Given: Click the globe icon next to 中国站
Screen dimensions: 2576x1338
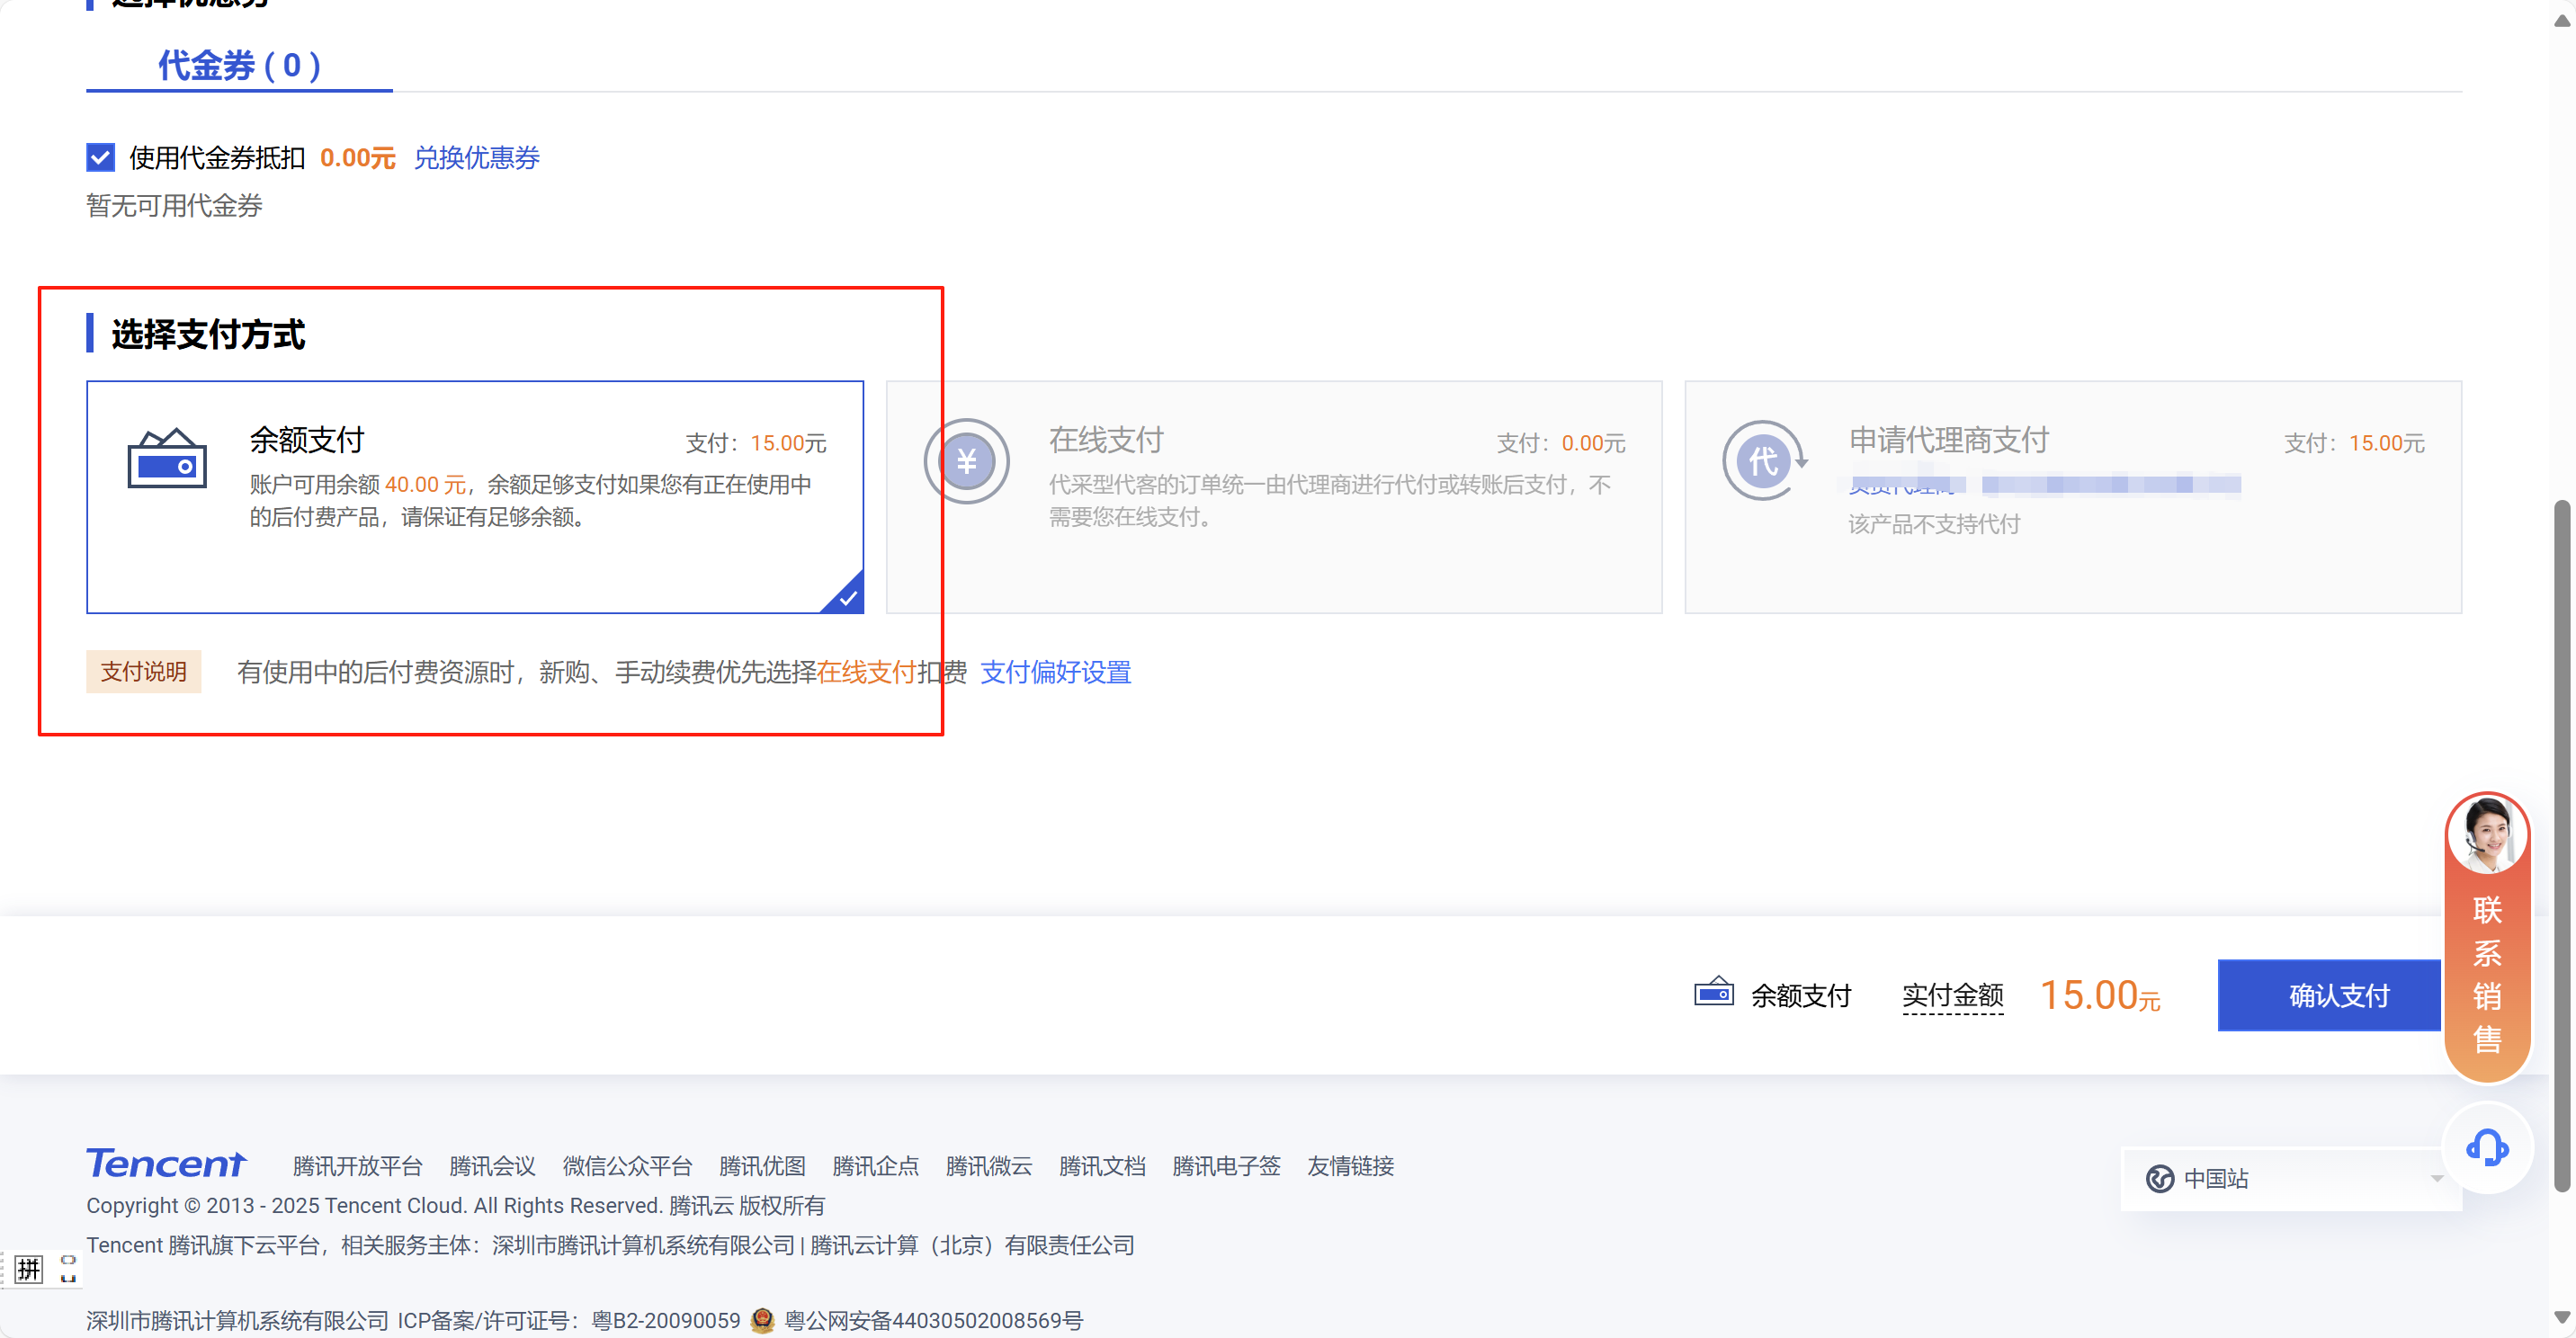Looking at the screenshot, I should pyautogui.click(x=2160, y=1179).
